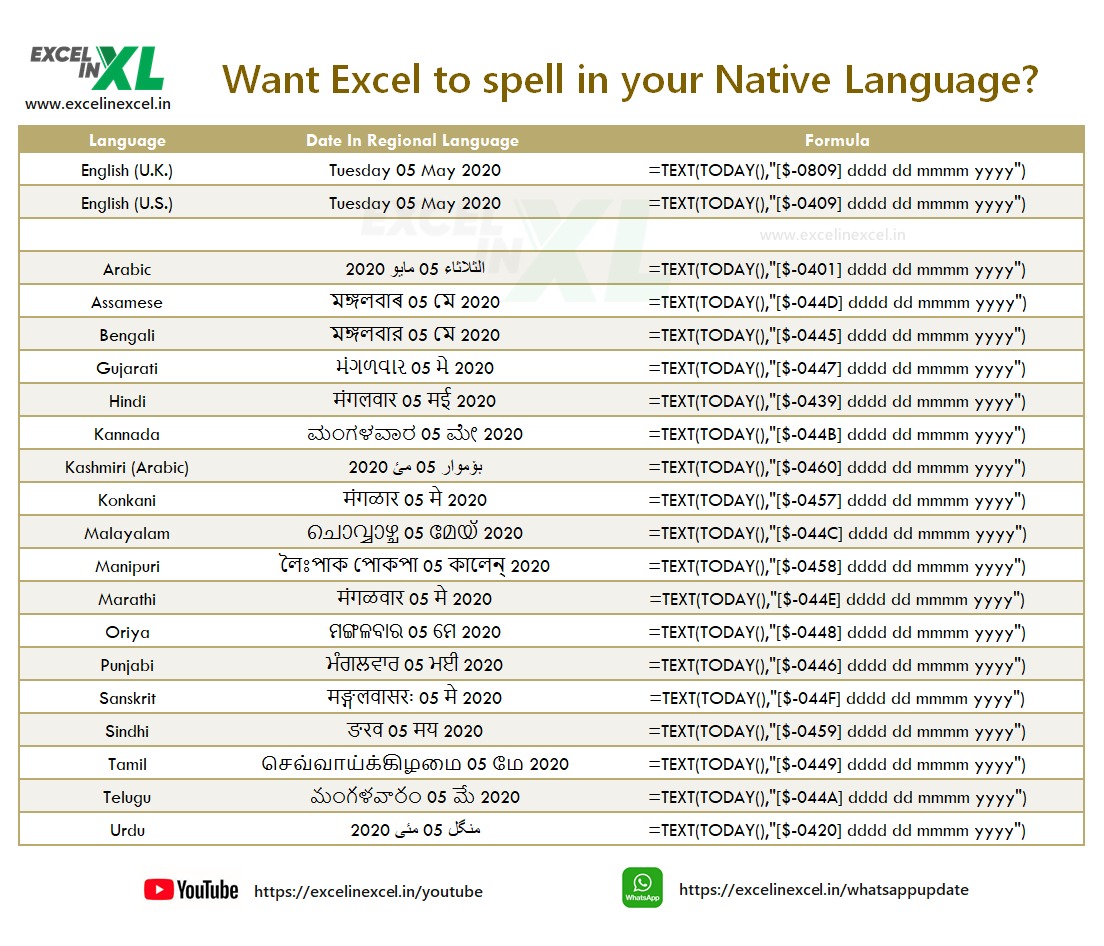Screen dimensions: 1104x946
Task: Click the formula containing [$-044F]
Action: (x=837, y=698)
